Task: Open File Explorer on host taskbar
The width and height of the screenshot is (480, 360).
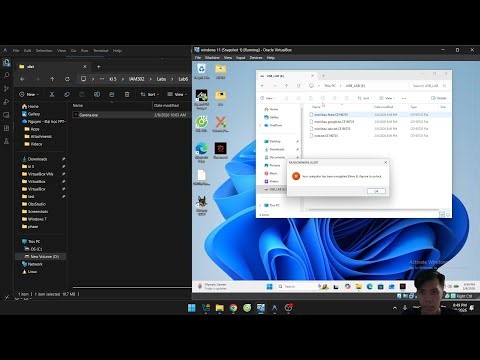Action: (219, 308)
